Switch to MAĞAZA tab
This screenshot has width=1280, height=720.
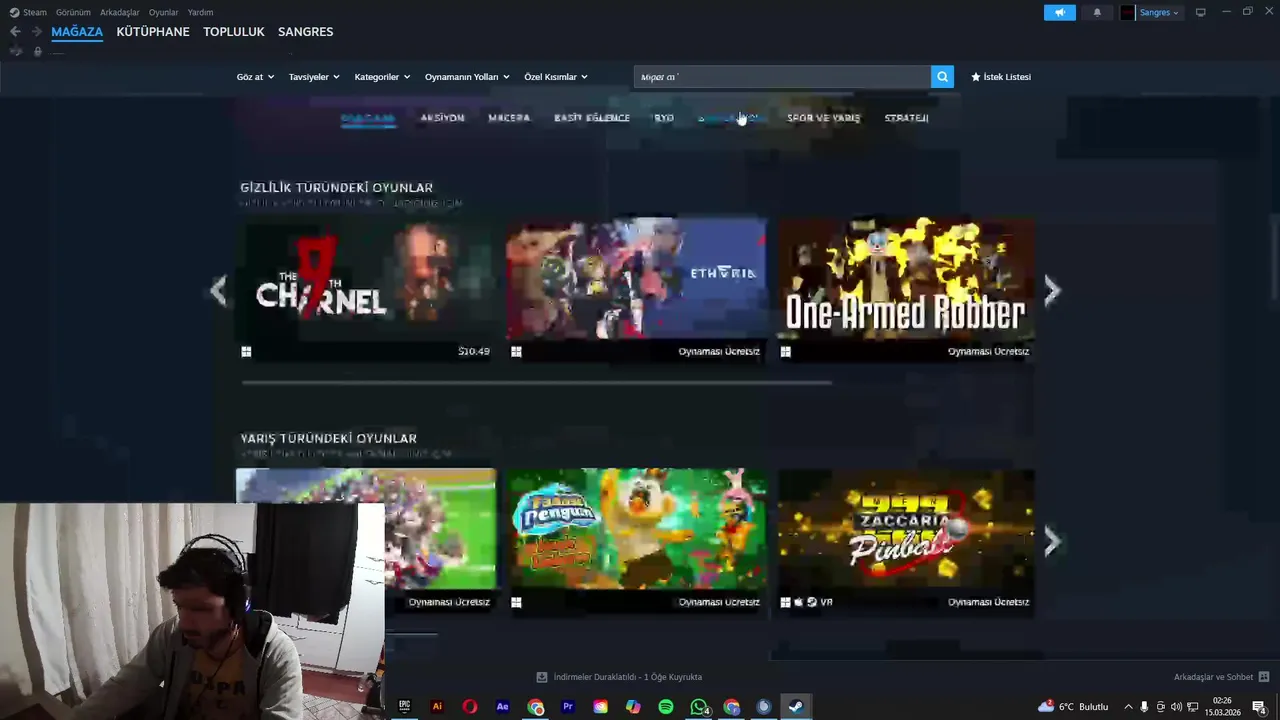77,32
